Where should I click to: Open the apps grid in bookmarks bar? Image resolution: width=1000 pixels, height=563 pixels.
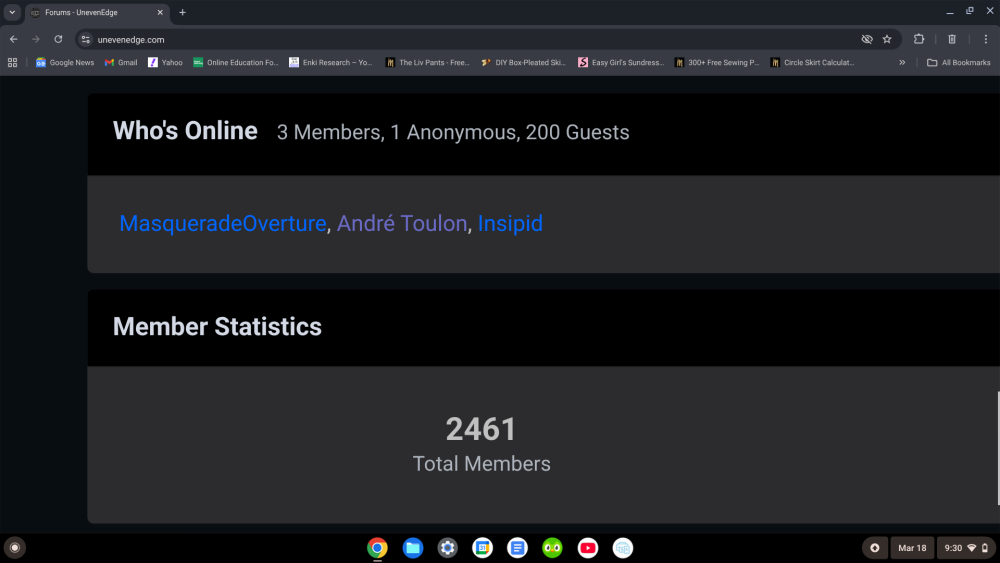pos(12,62)
